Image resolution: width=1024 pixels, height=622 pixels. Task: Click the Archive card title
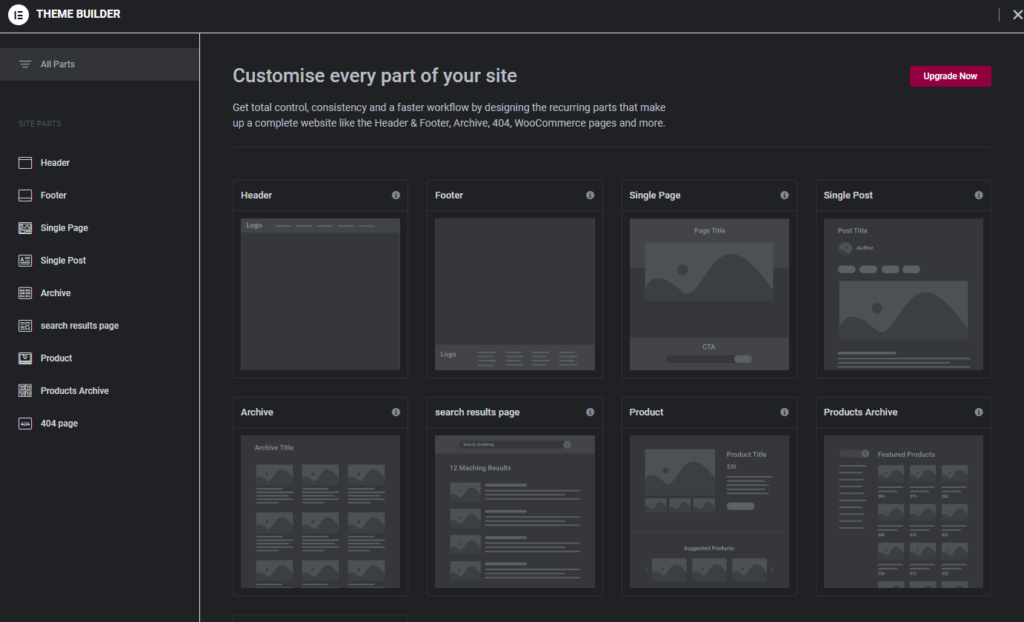[x=257, y=412]
